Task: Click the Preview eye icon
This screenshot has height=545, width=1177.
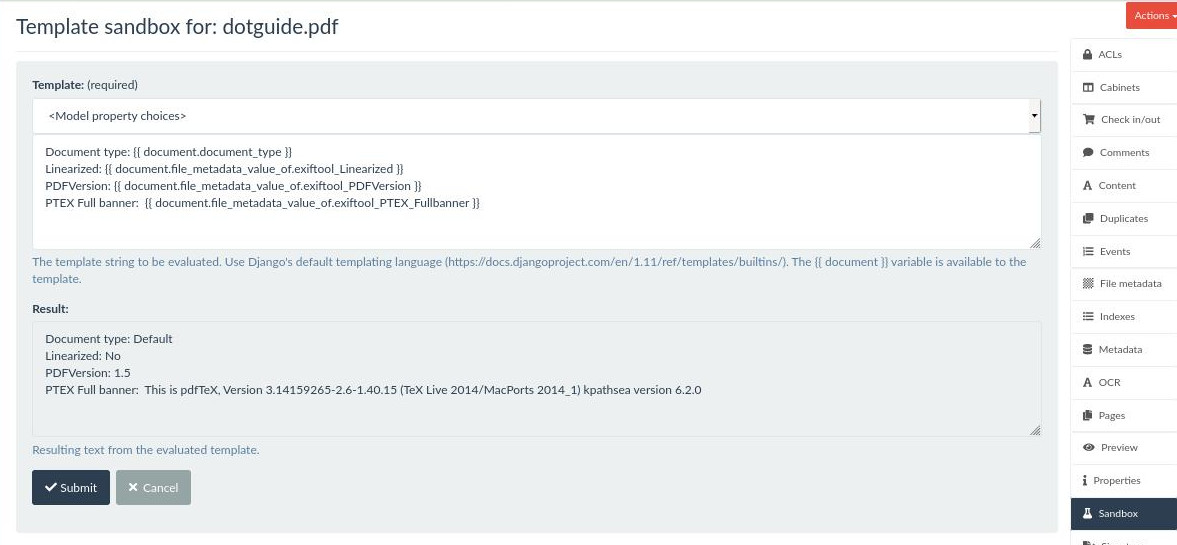Action: [1088, 447]
